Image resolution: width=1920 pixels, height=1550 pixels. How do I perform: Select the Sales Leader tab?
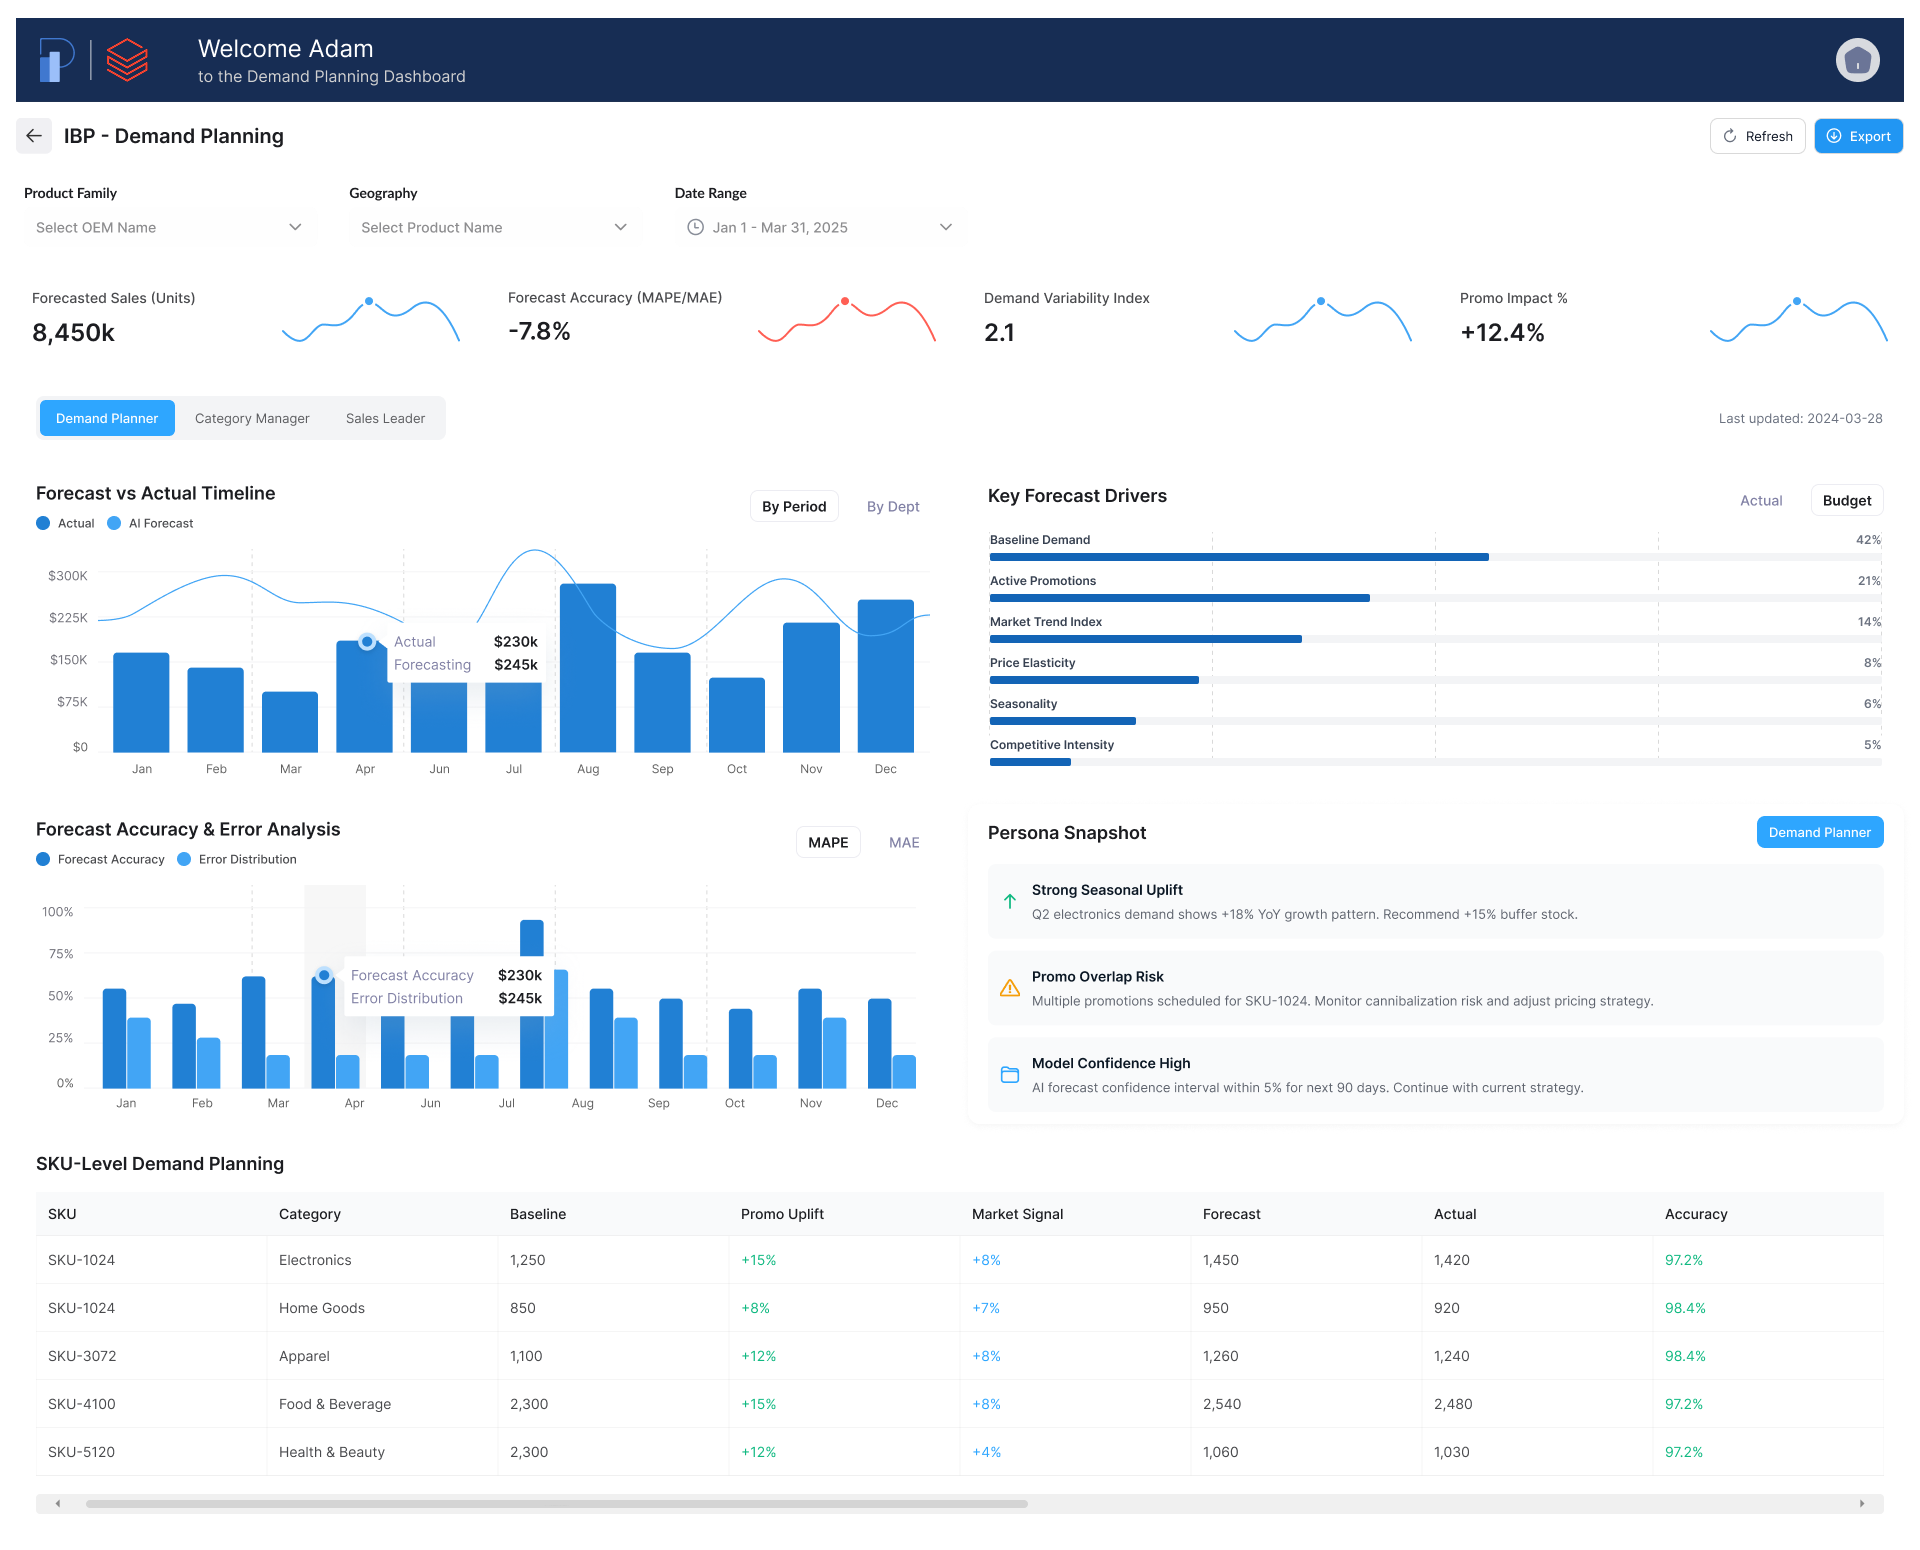pyautogui.click(x=385, y=418)
